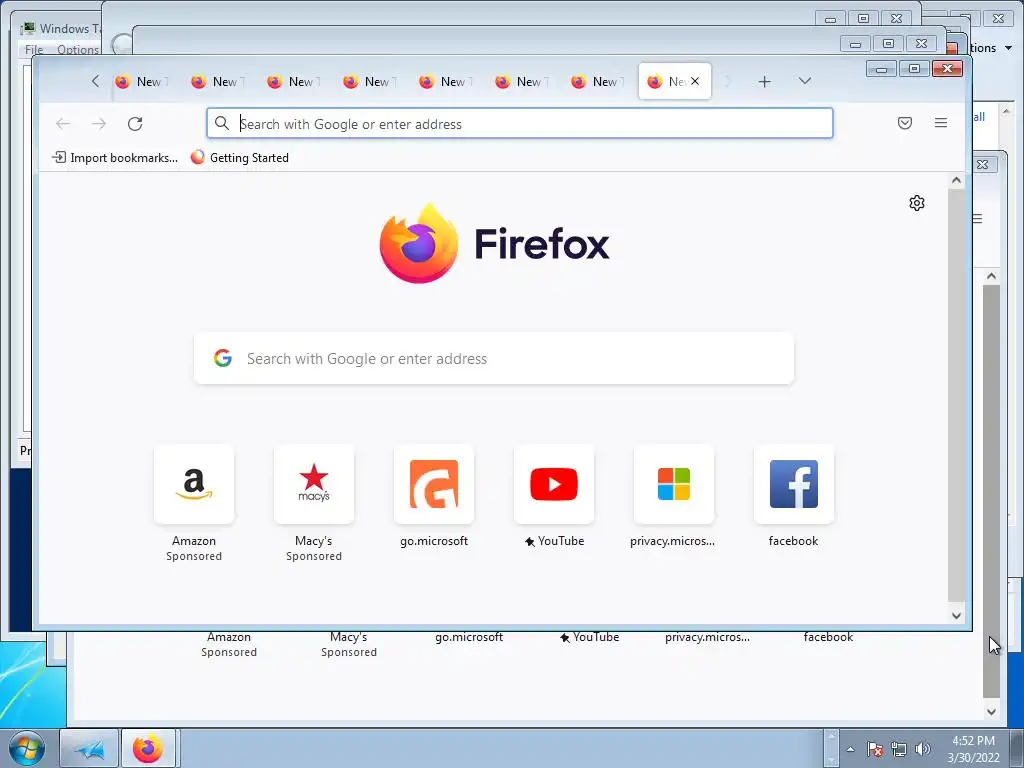Go forward one page
Screen dimensions: 1024x768
click(99, 123)
